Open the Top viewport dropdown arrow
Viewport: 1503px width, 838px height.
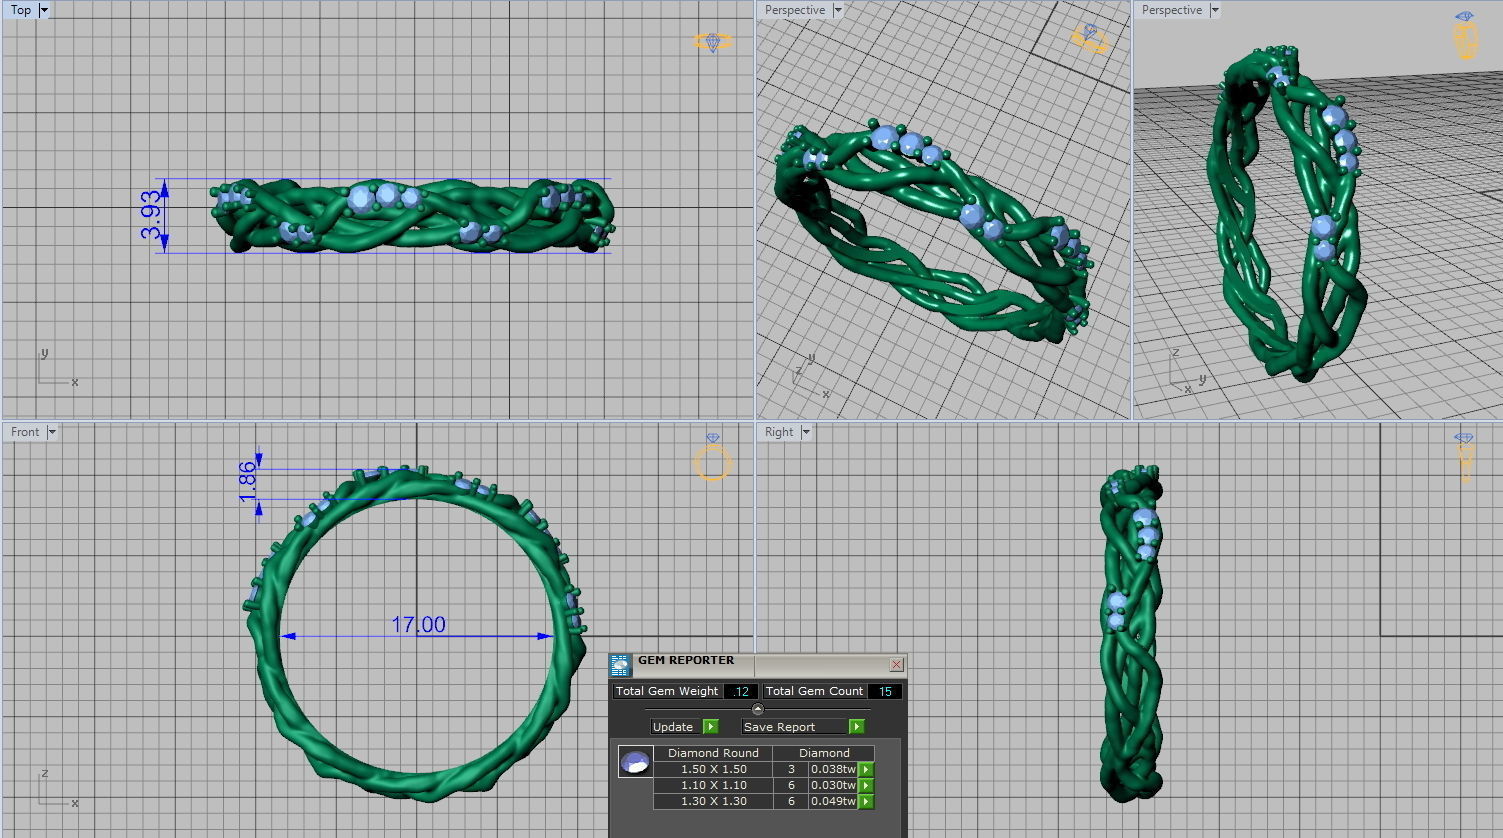(x=44, y=10)
